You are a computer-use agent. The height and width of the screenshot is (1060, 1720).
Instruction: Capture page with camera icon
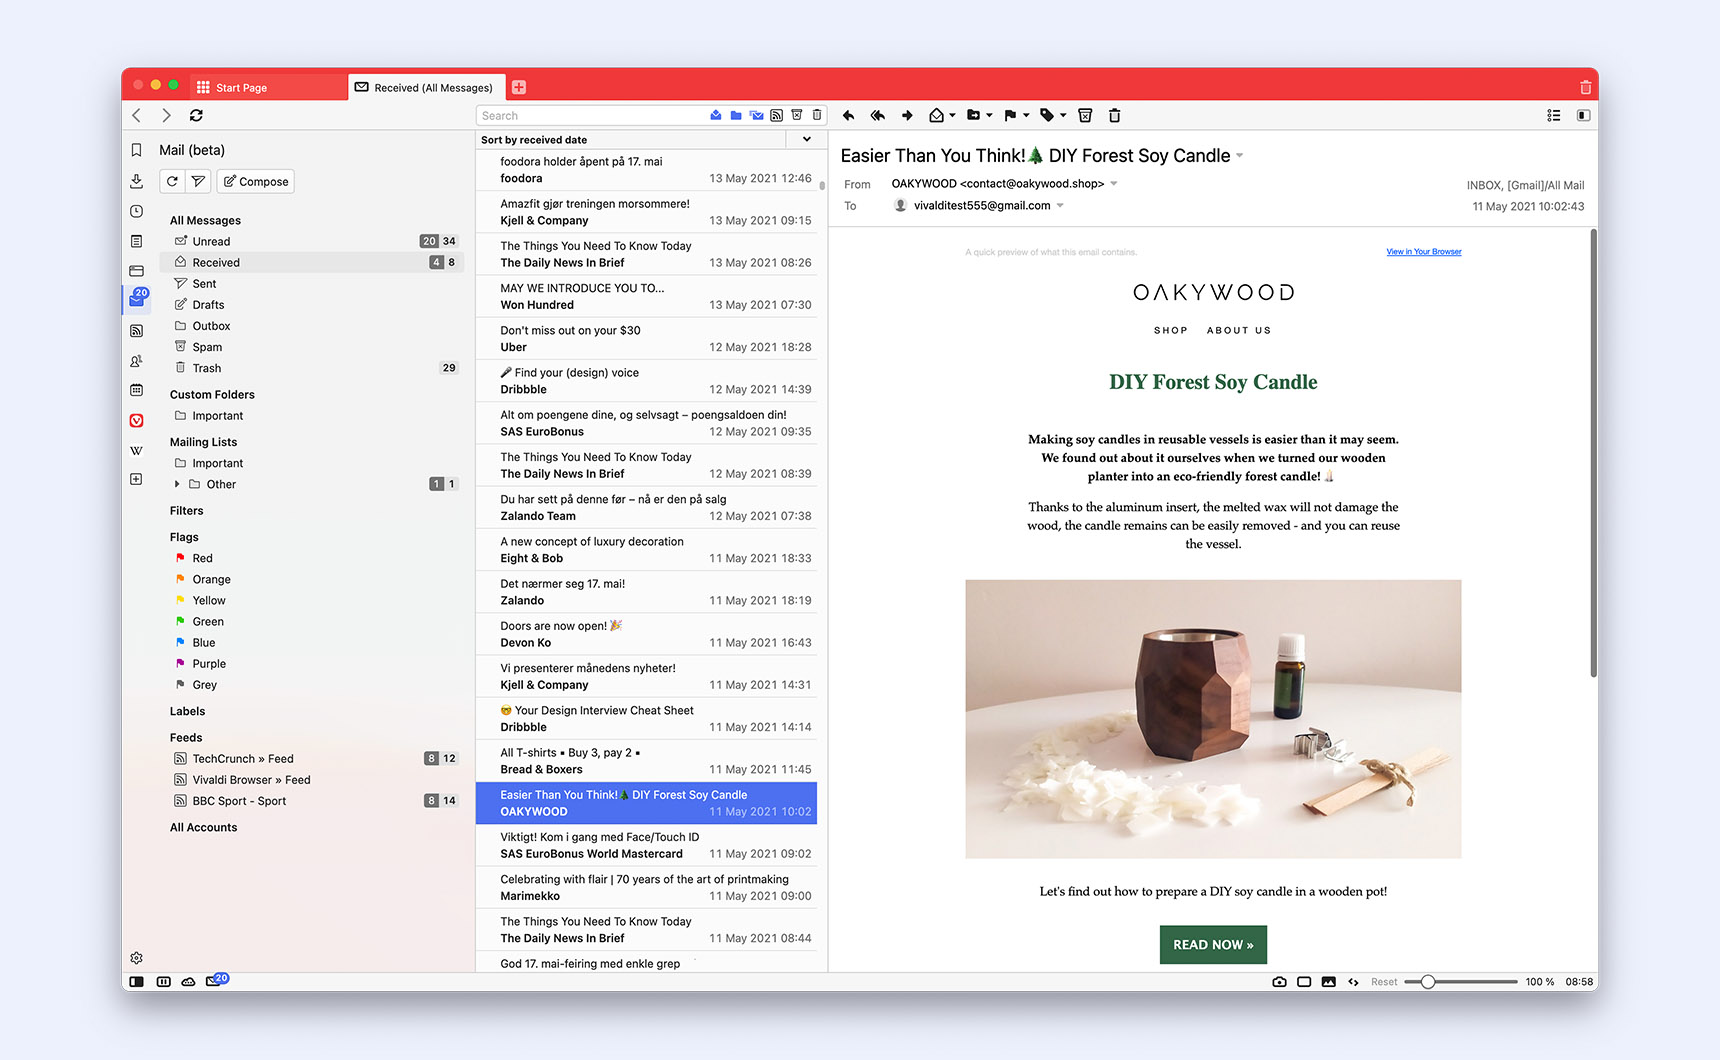1279,982
